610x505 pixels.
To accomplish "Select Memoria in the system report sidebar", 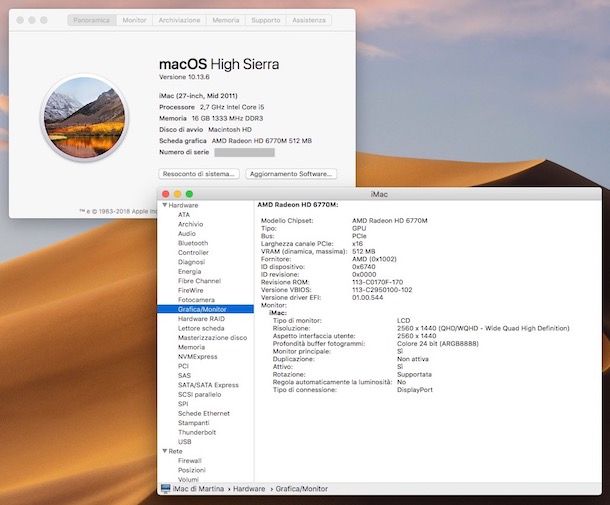I will pos(191,347).
